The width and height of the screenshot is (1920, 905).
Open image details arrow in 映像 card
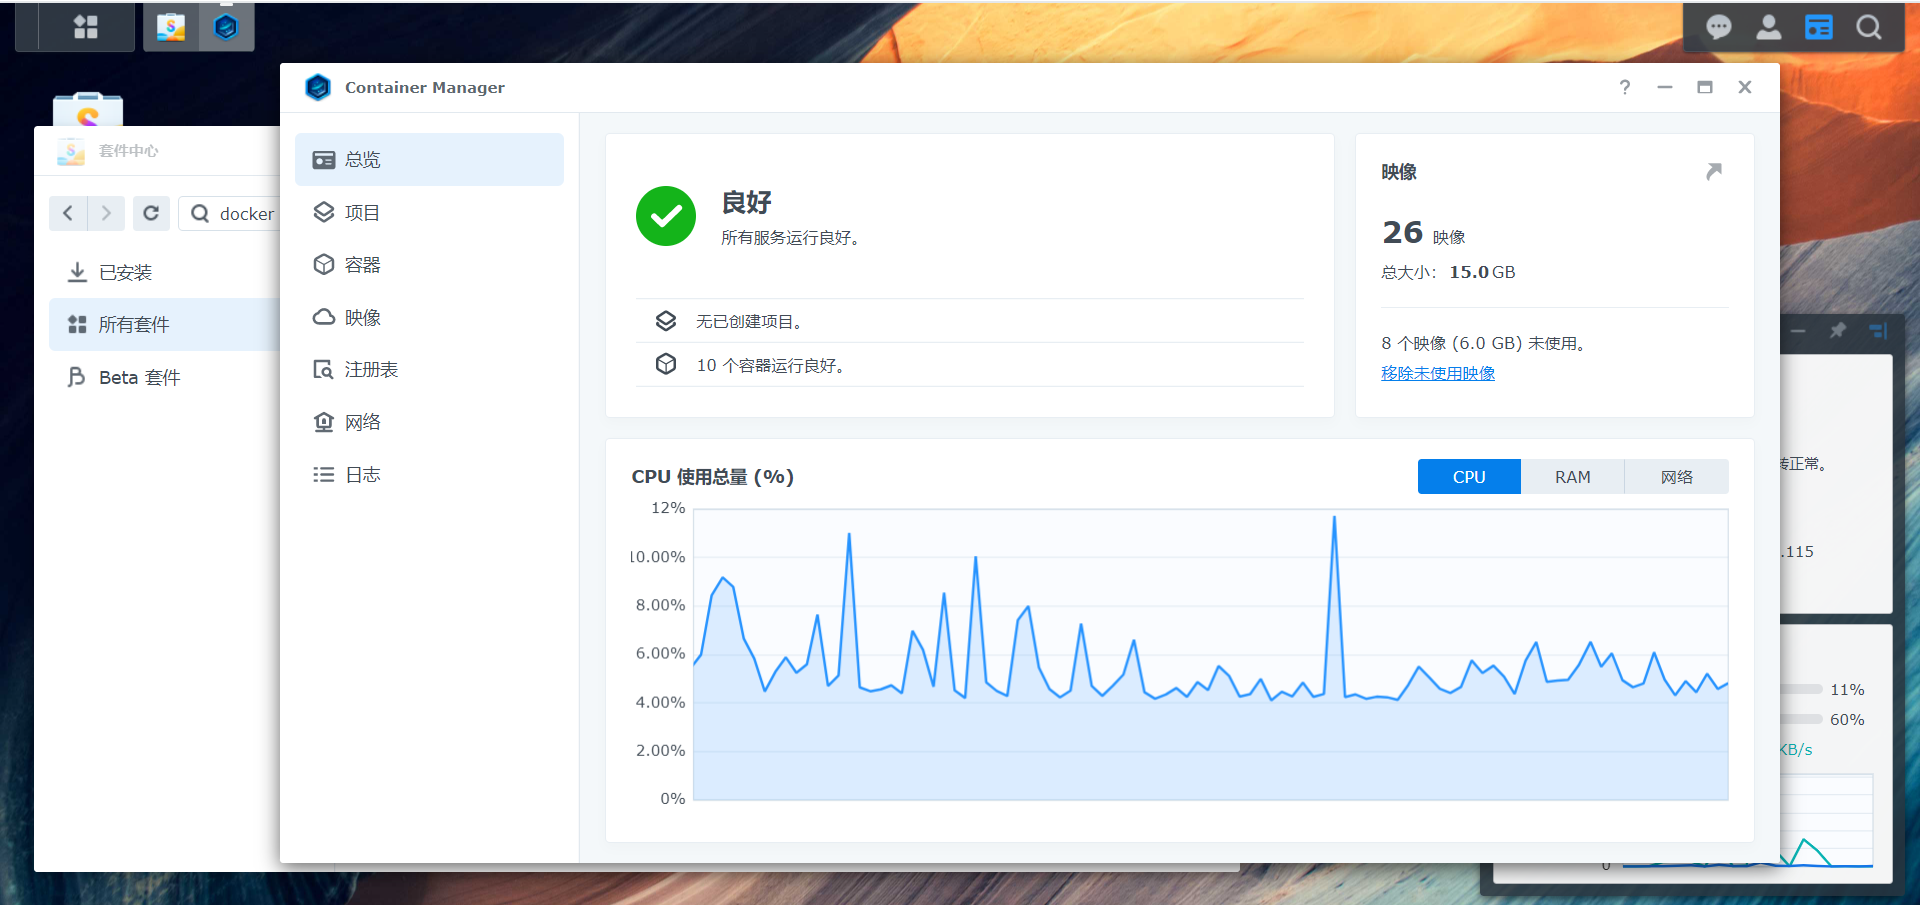[x=1714, y=172]
